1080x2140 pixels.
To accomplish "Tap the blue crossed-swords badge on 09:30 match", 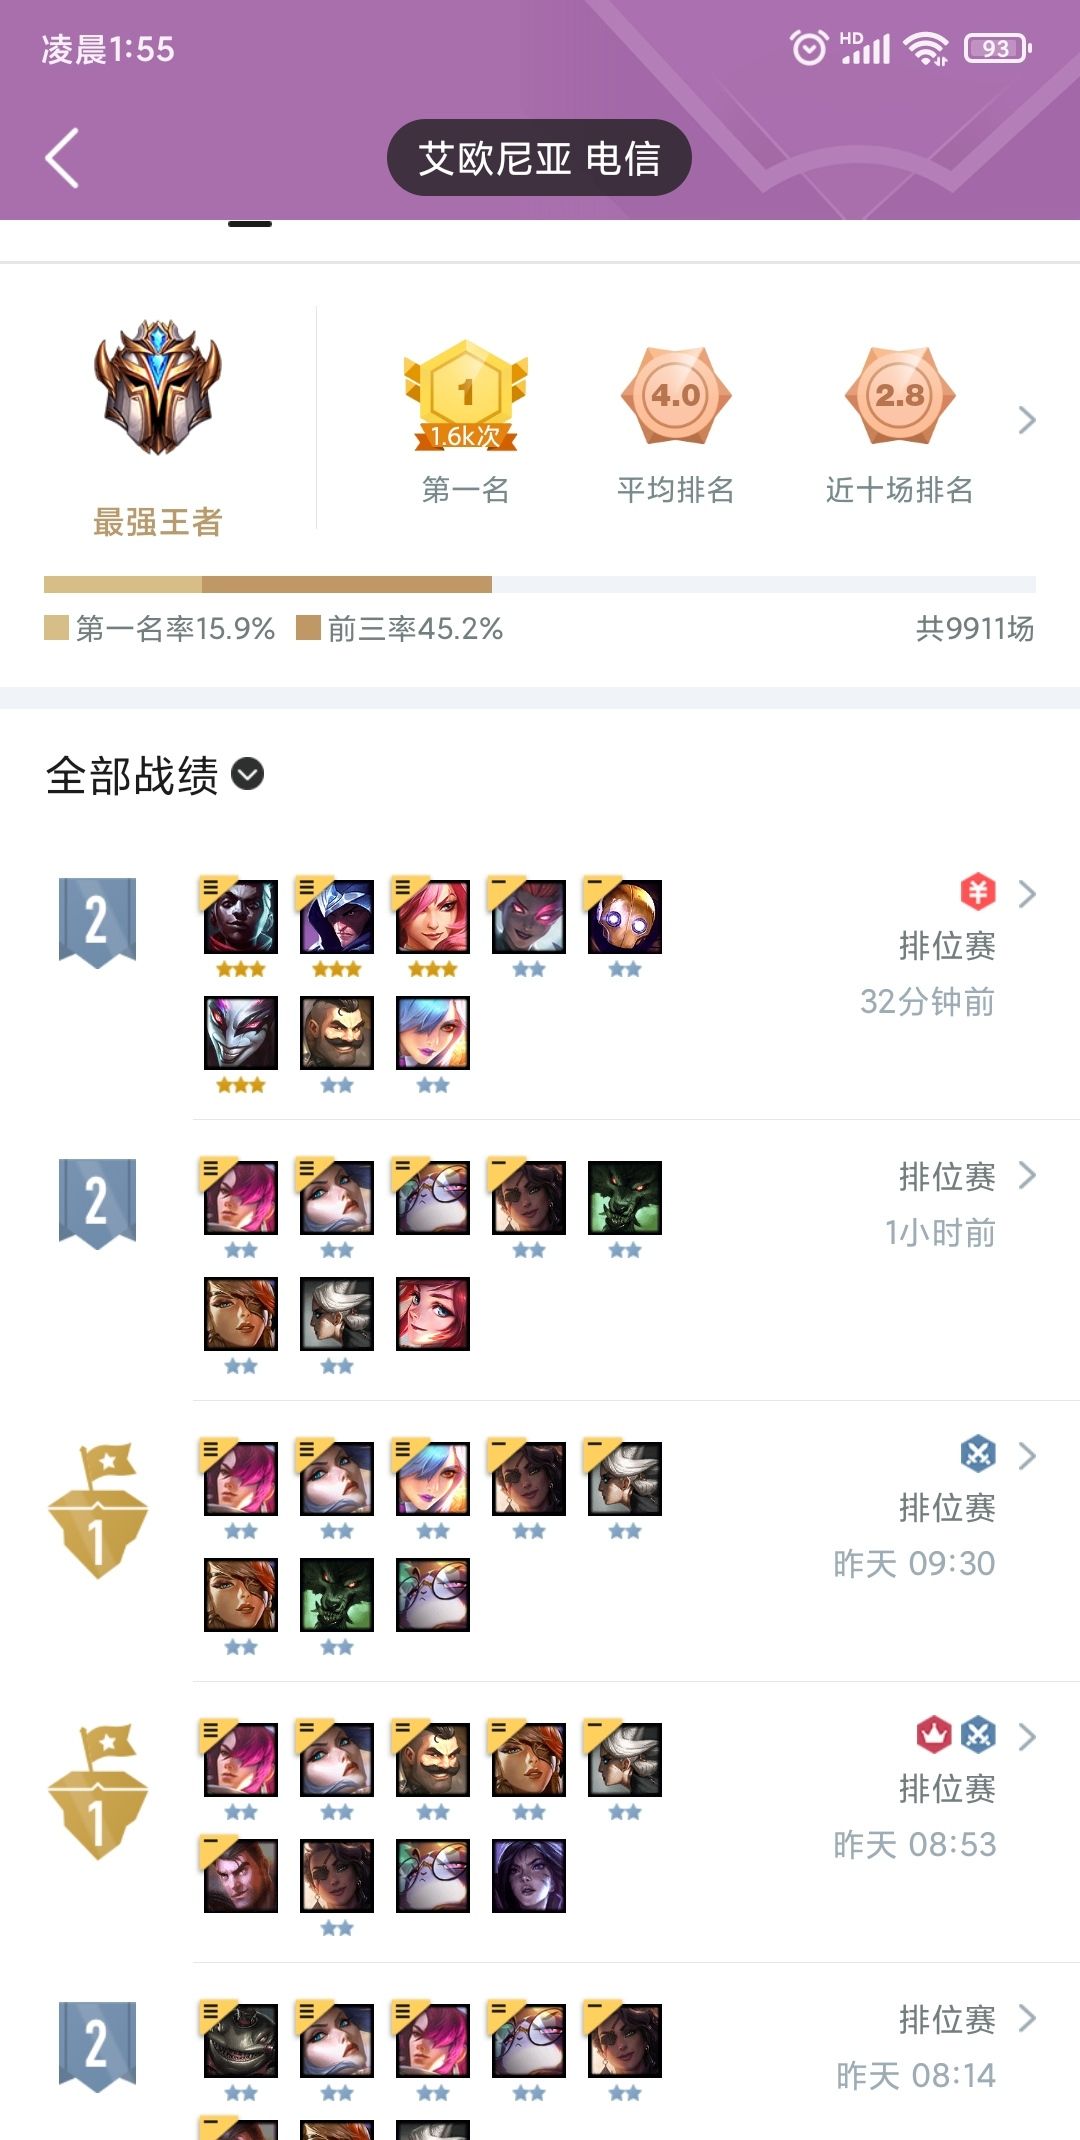I will [978, 1453].
